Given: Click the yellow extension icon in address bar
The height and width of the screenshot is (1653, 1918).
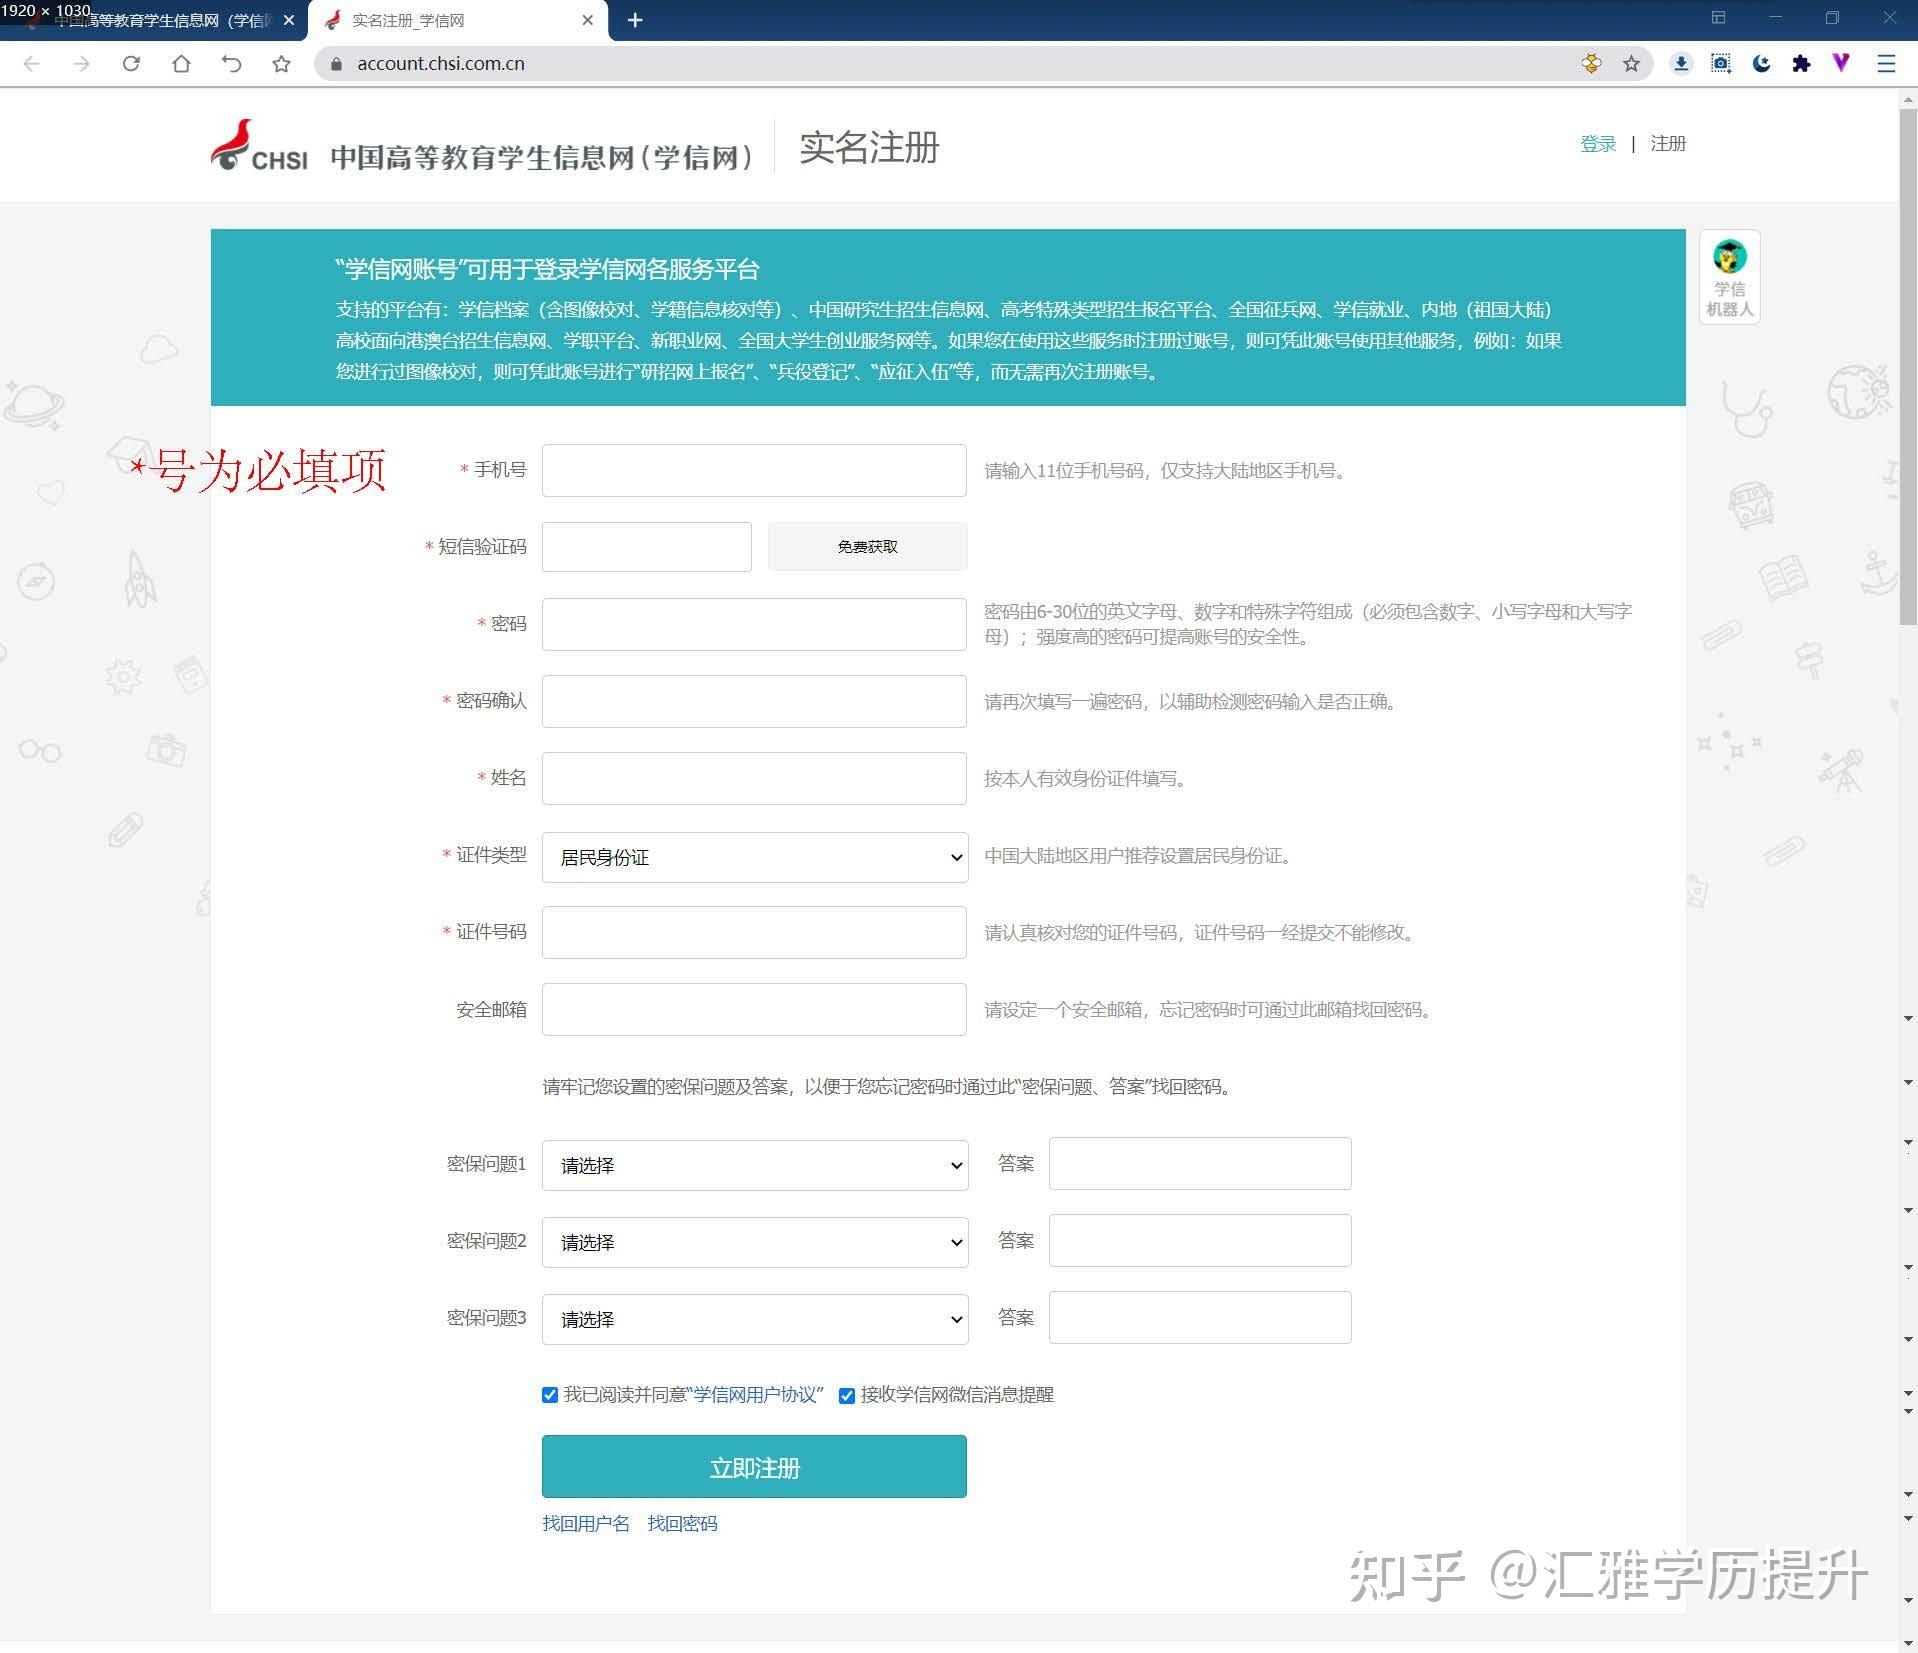Looking at the screenshot, I should [1591, 64].
